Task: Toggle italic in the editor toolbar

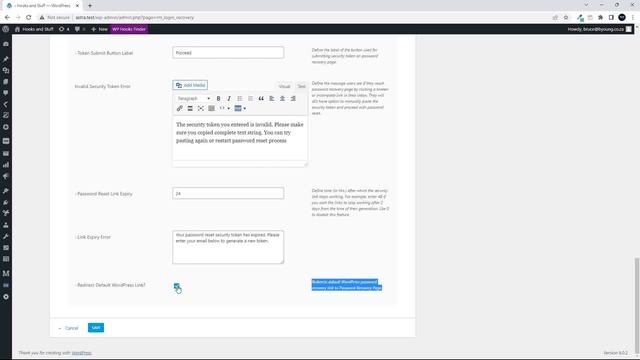Action: 229,98
